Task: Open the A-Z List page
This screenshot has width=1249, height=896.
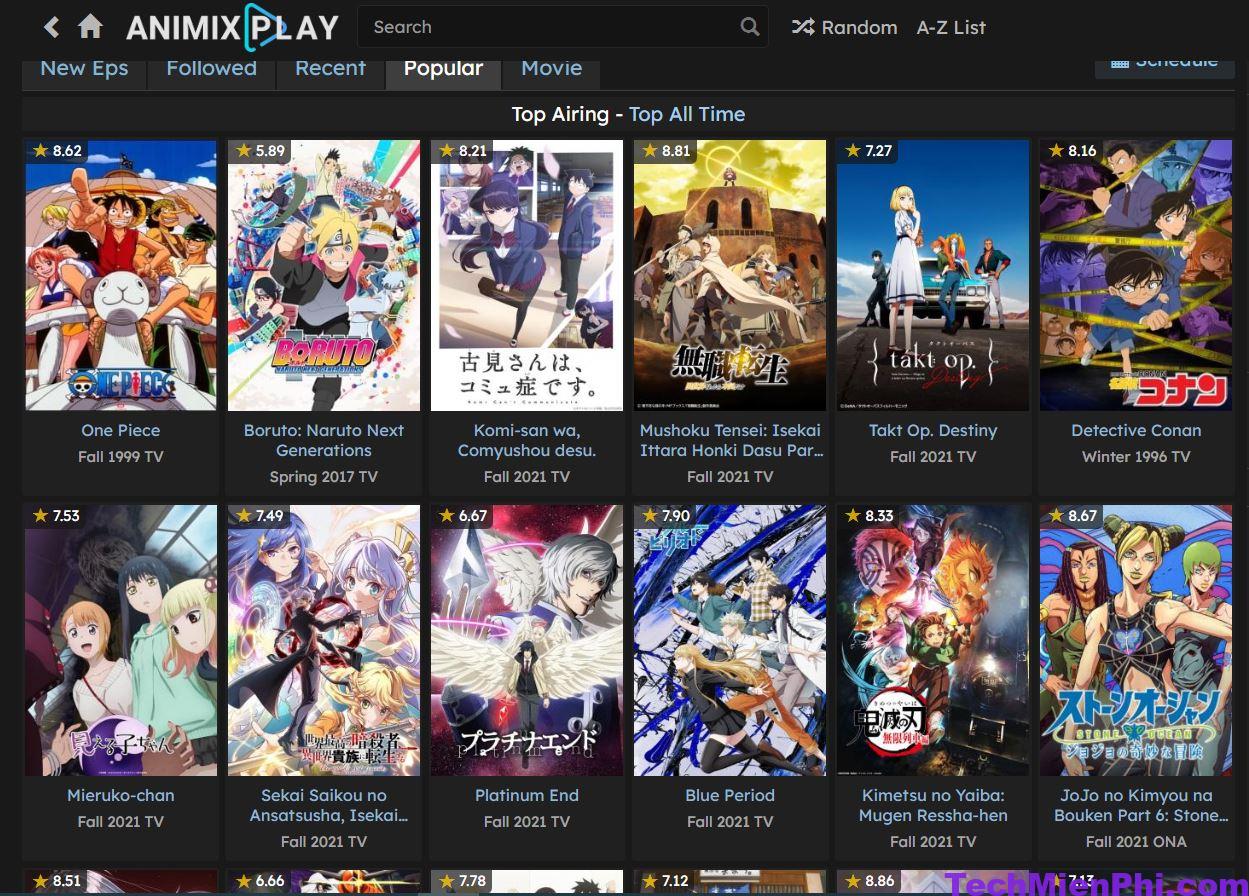Action: [x=950, y=27]
